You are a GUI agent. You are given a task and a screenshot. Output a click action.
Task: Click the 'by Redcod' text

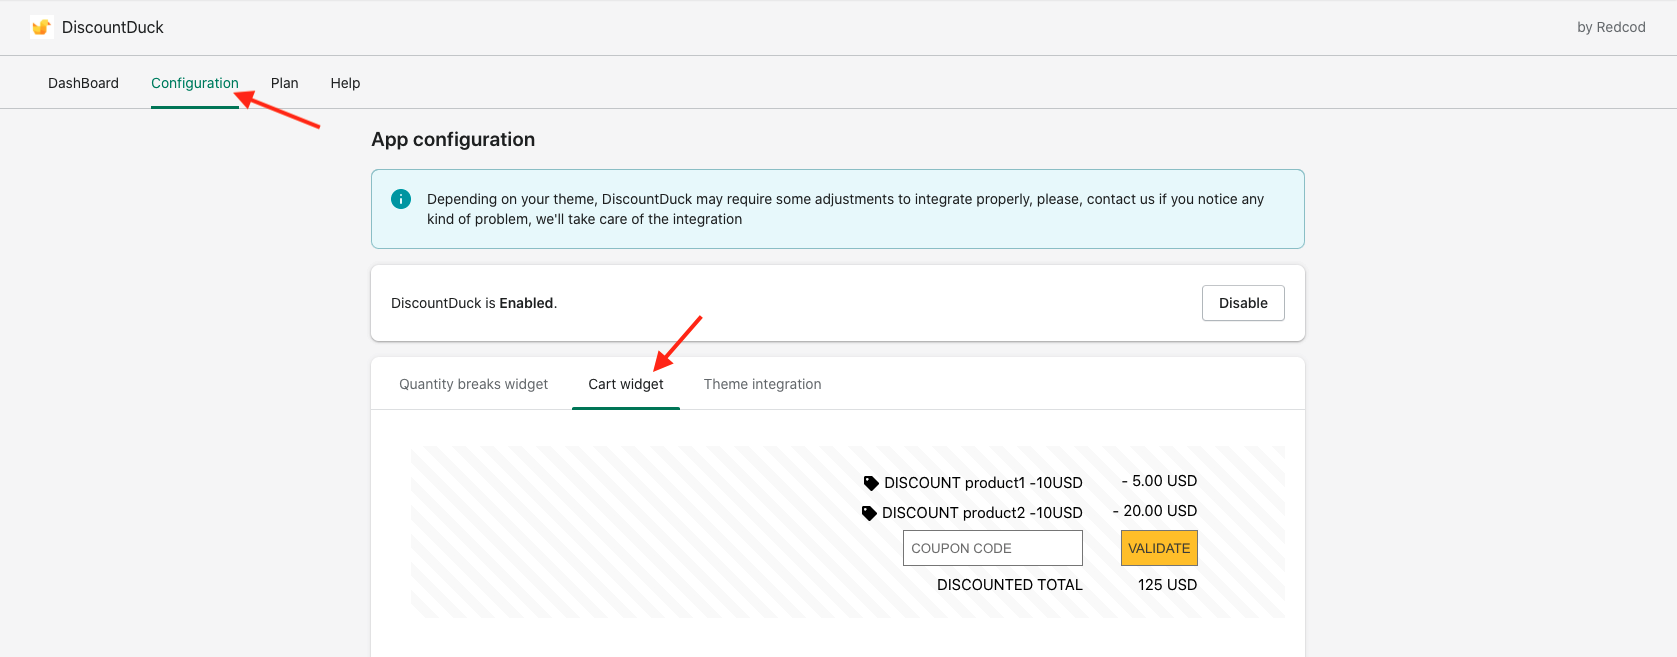1610,27
